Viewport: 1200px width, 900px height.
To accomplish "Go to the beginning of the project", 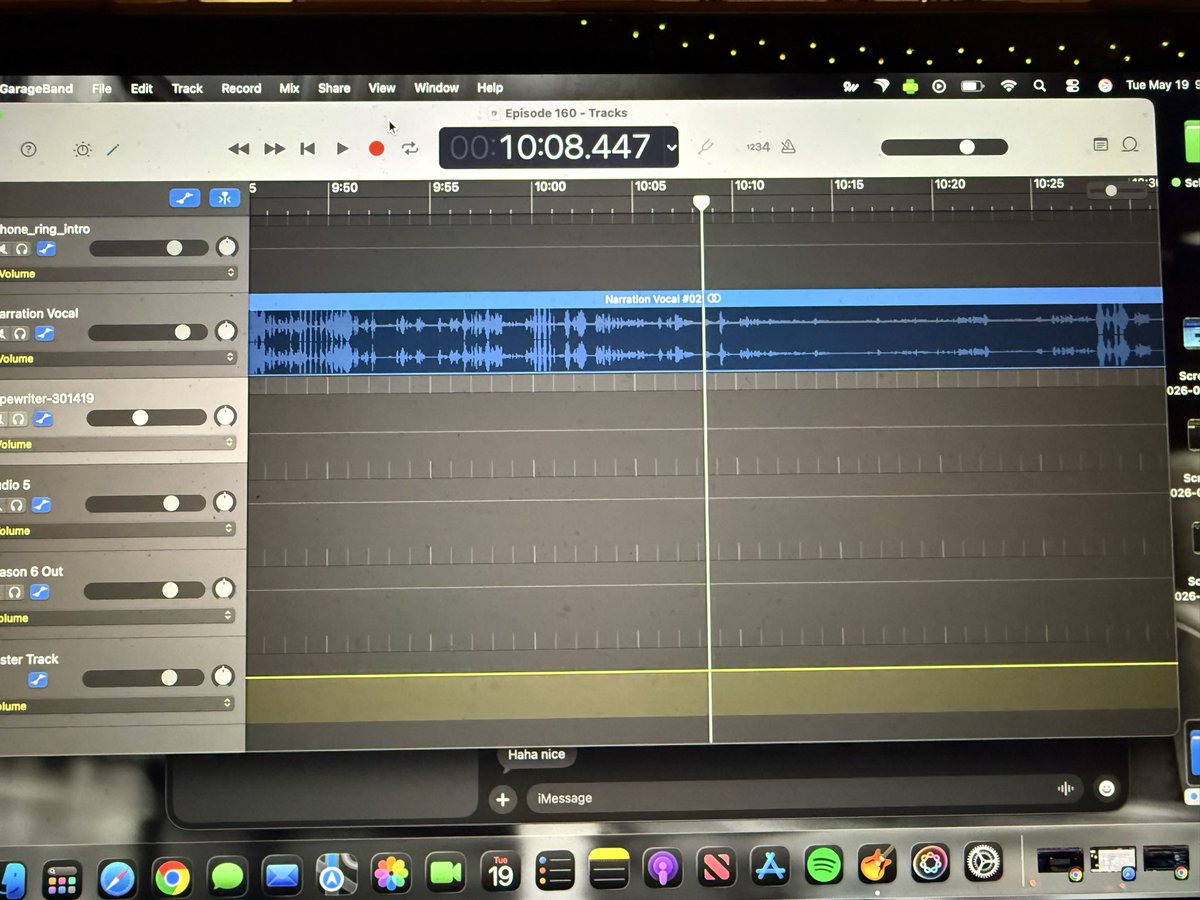I will [308, 149].
